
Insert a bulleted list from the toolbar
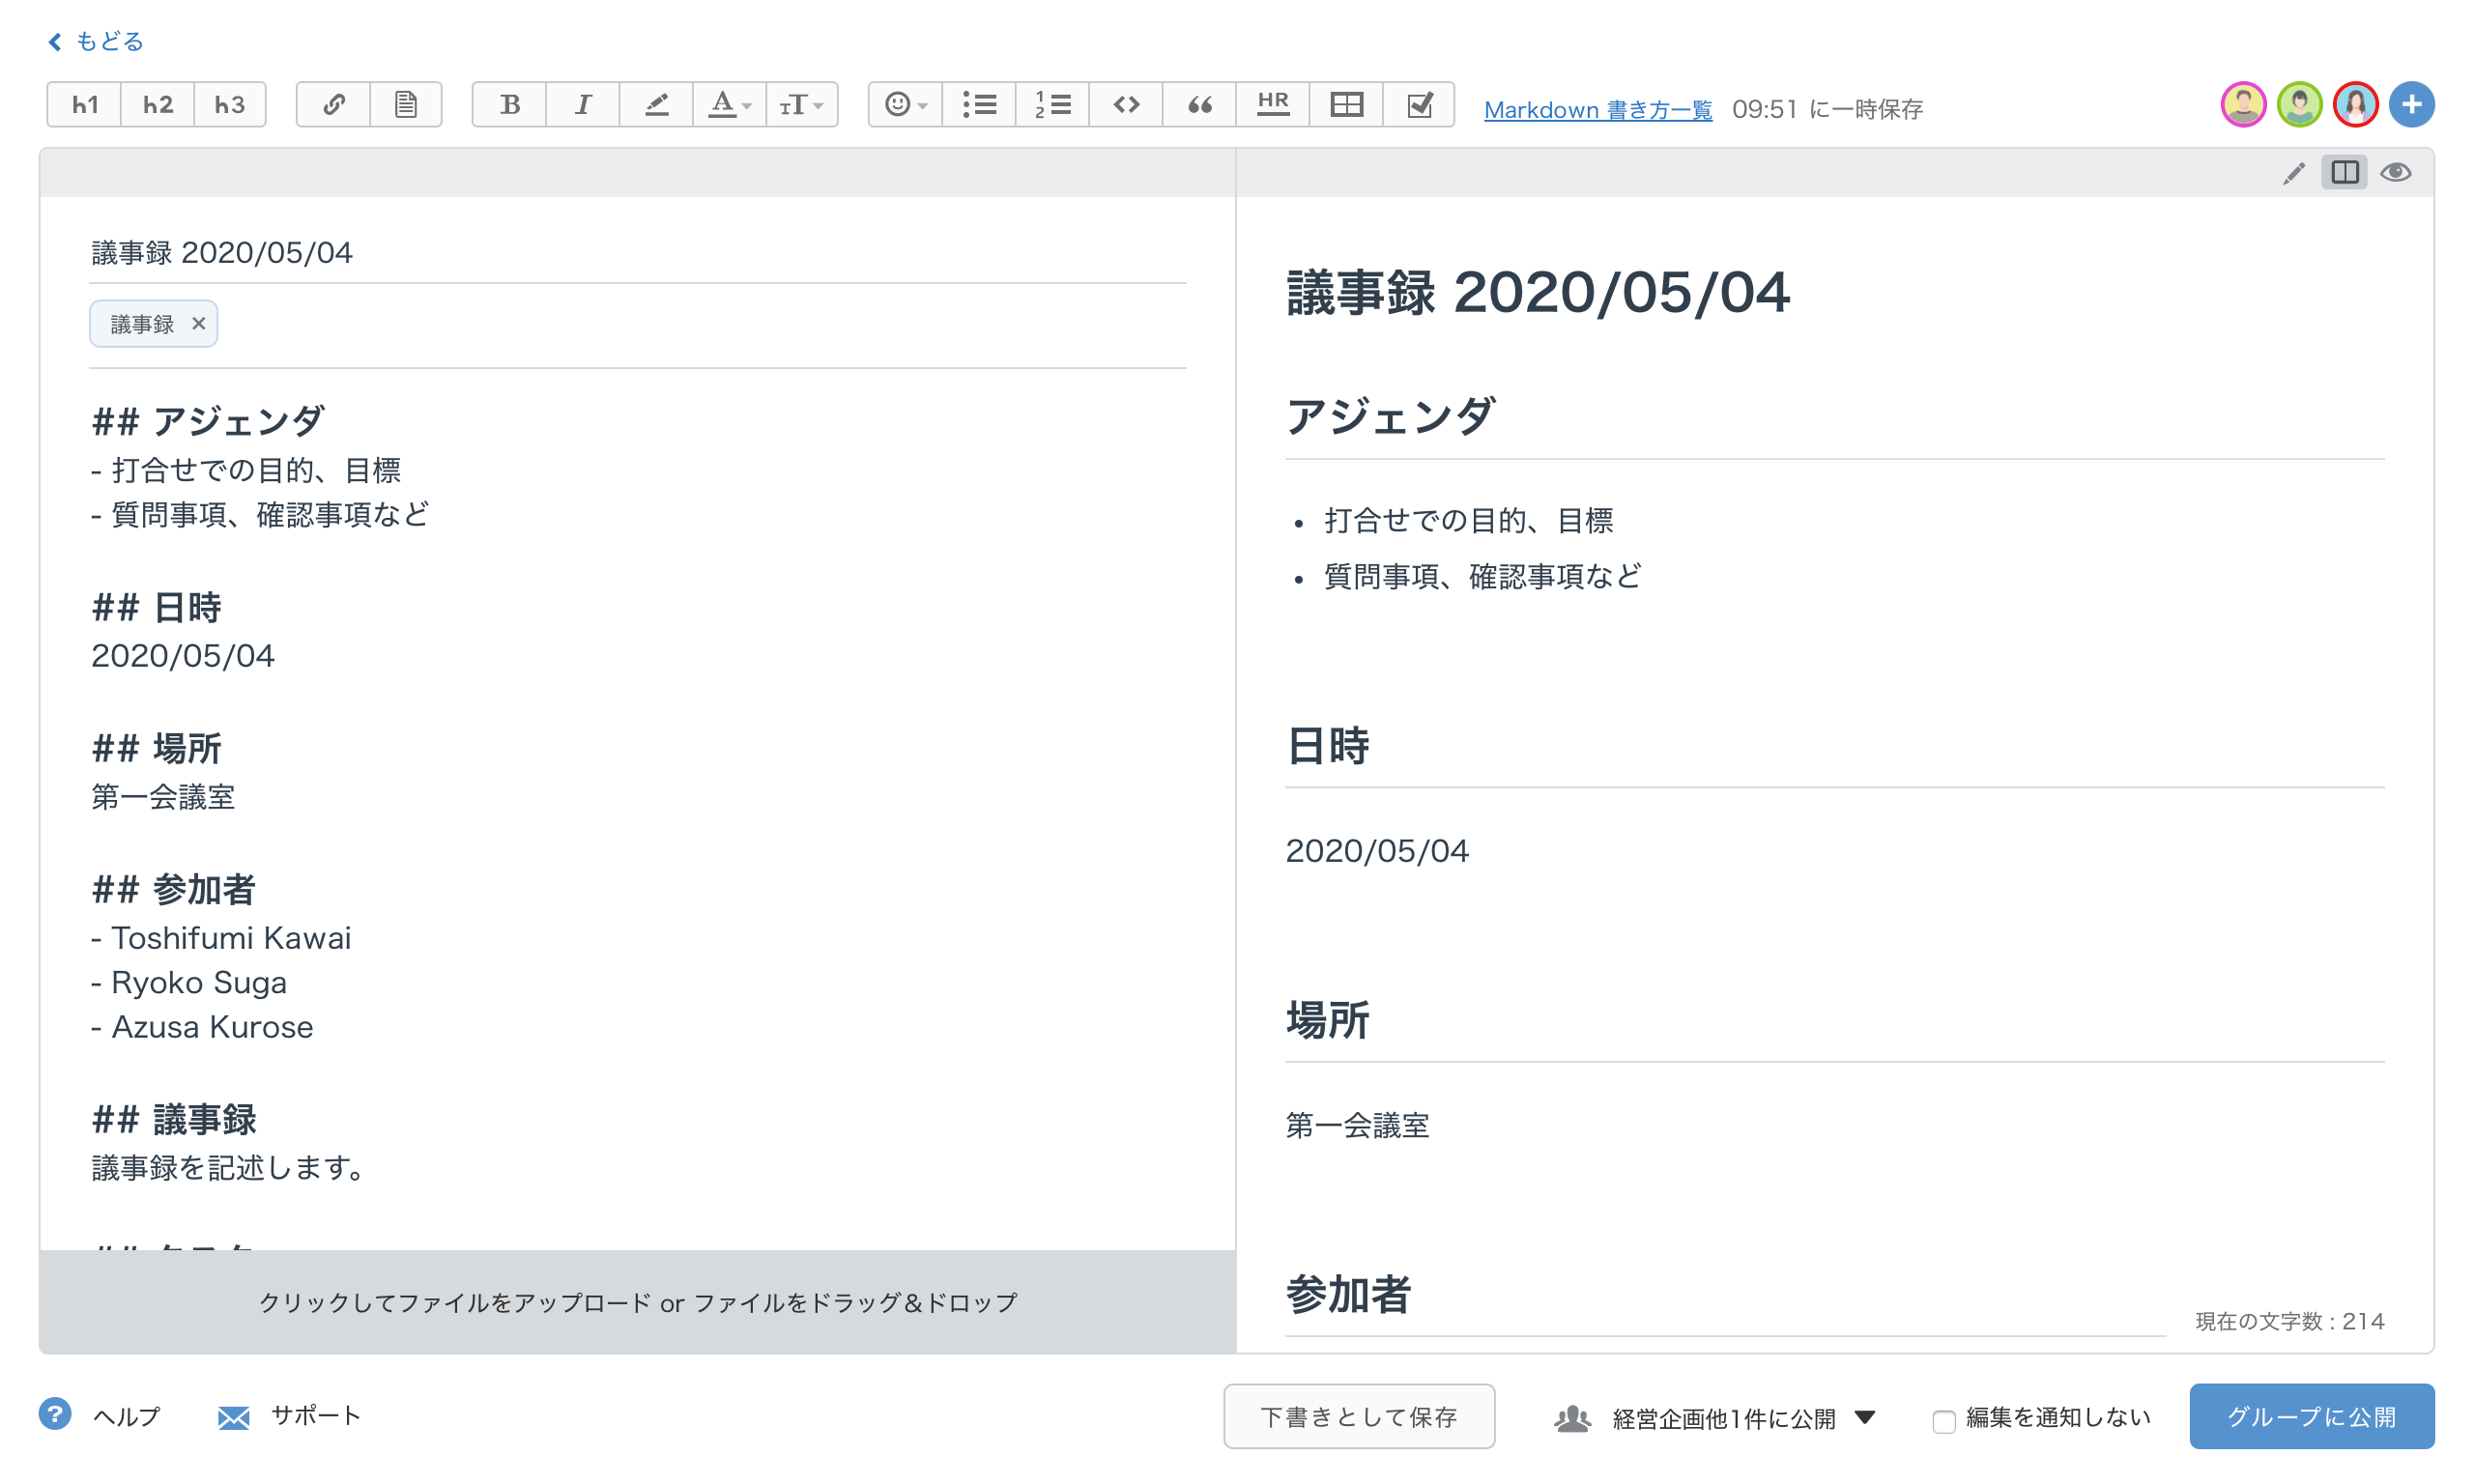coord(979,105)
